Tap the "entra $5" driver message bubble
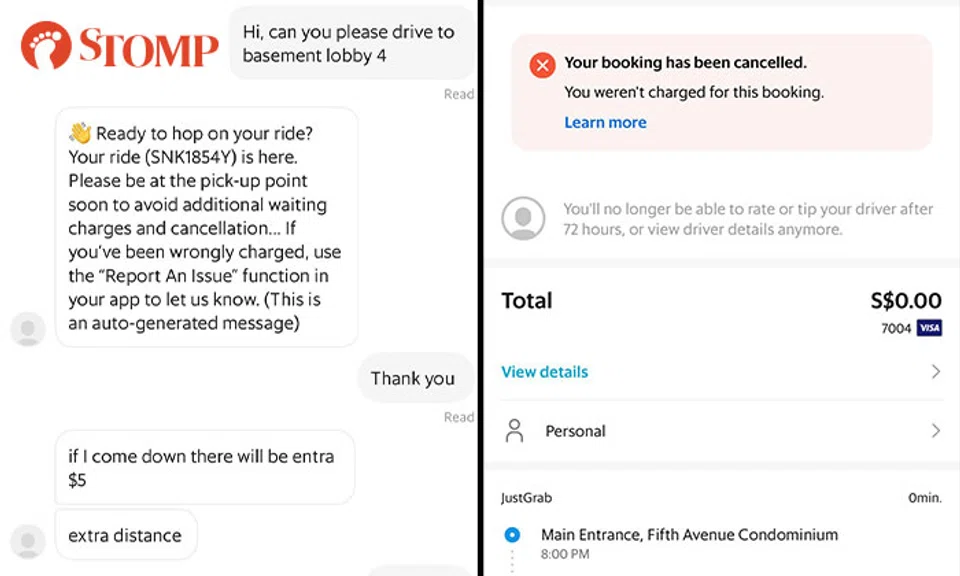Screen dimensions: 960x576 pos(200,468)
